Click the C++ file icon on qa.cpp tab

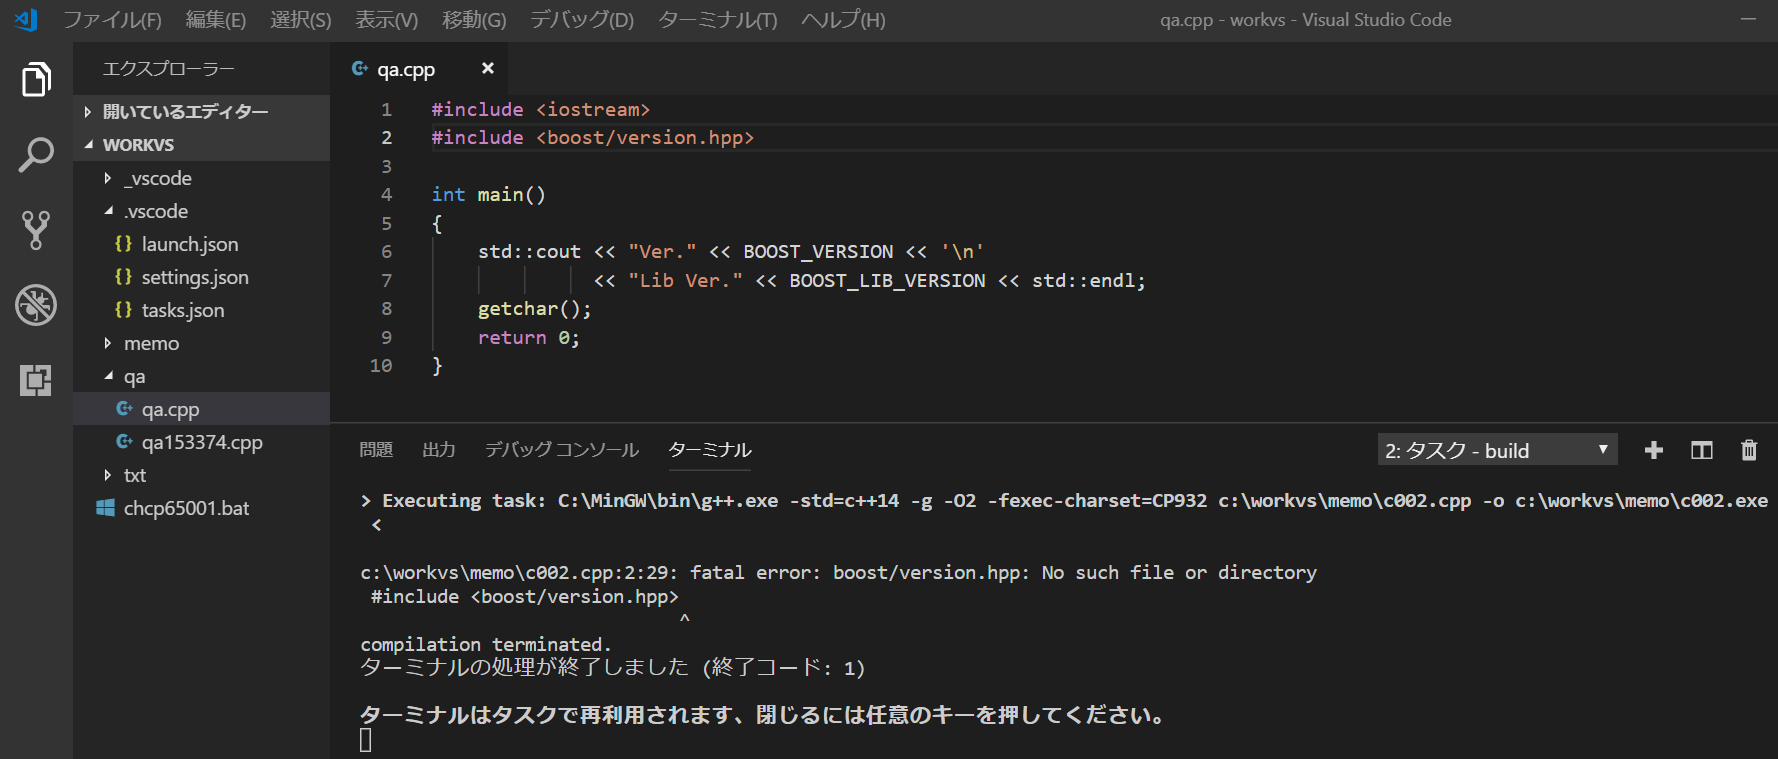(x=360, y=69)
